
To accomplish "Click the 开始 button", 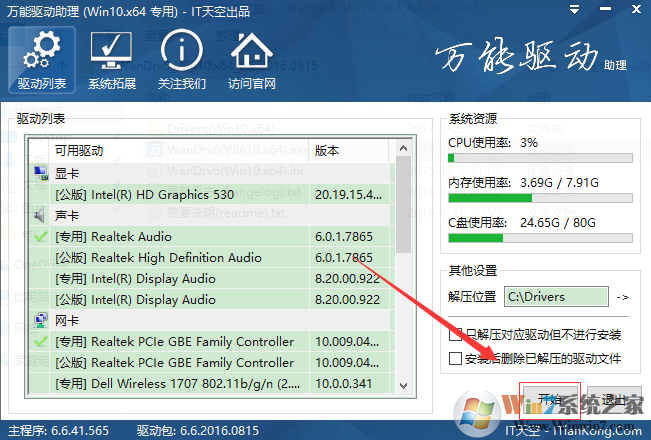I will coord(551,400).
